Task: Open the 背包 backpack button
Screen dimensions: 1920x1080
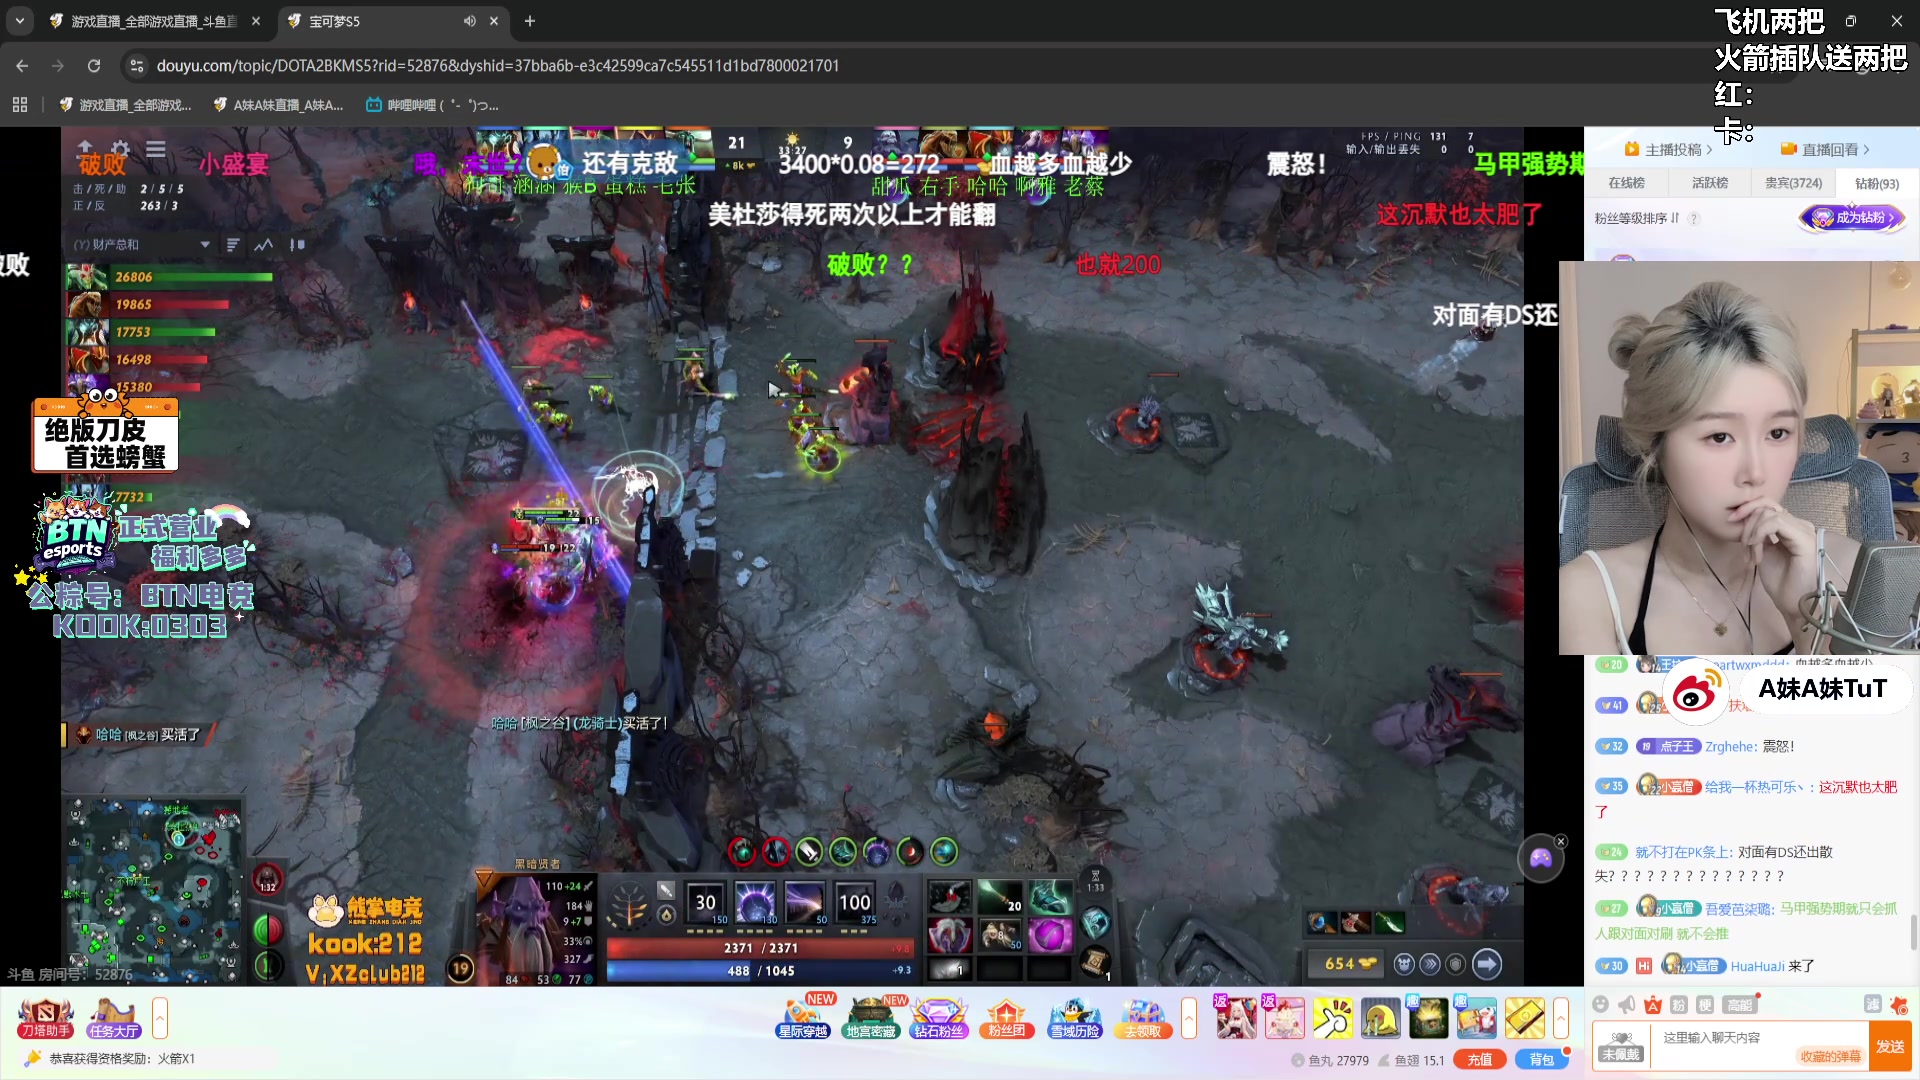Action: (1542, 1060)
